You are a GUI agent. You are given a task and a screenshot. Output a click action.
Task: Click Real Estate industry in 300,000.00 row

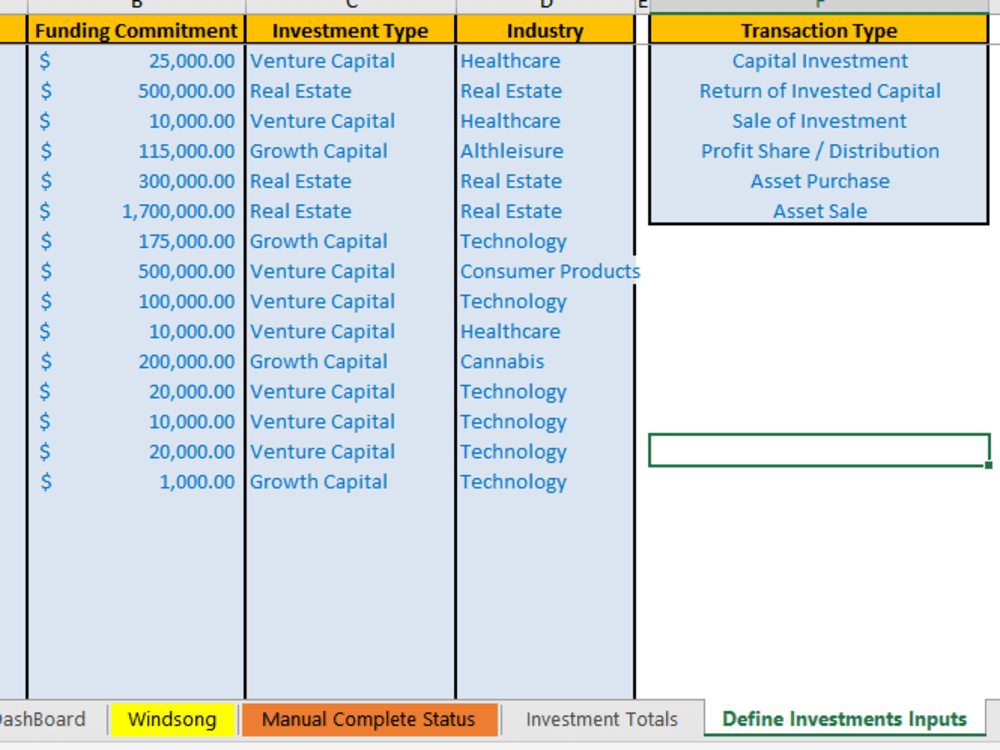click(545, 181)
